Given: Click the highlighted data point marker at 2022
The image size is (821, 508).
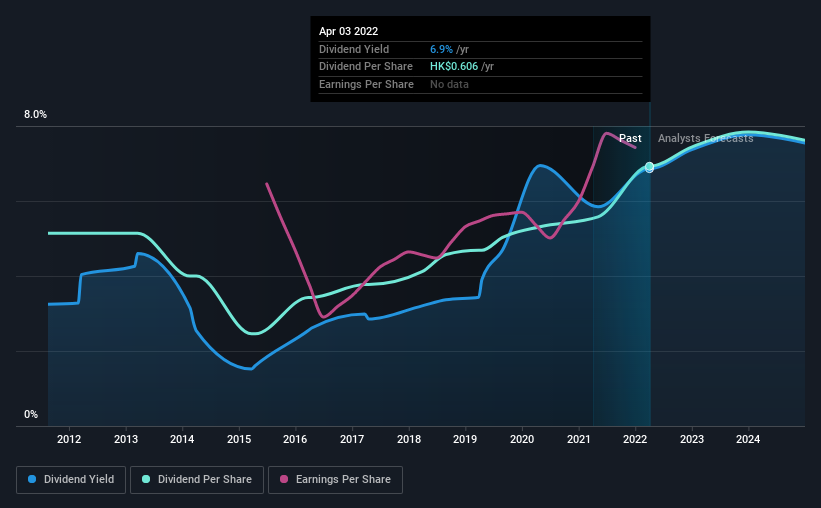Looking at the screenshot, I should pyautogui.click(x=649, y=167).
